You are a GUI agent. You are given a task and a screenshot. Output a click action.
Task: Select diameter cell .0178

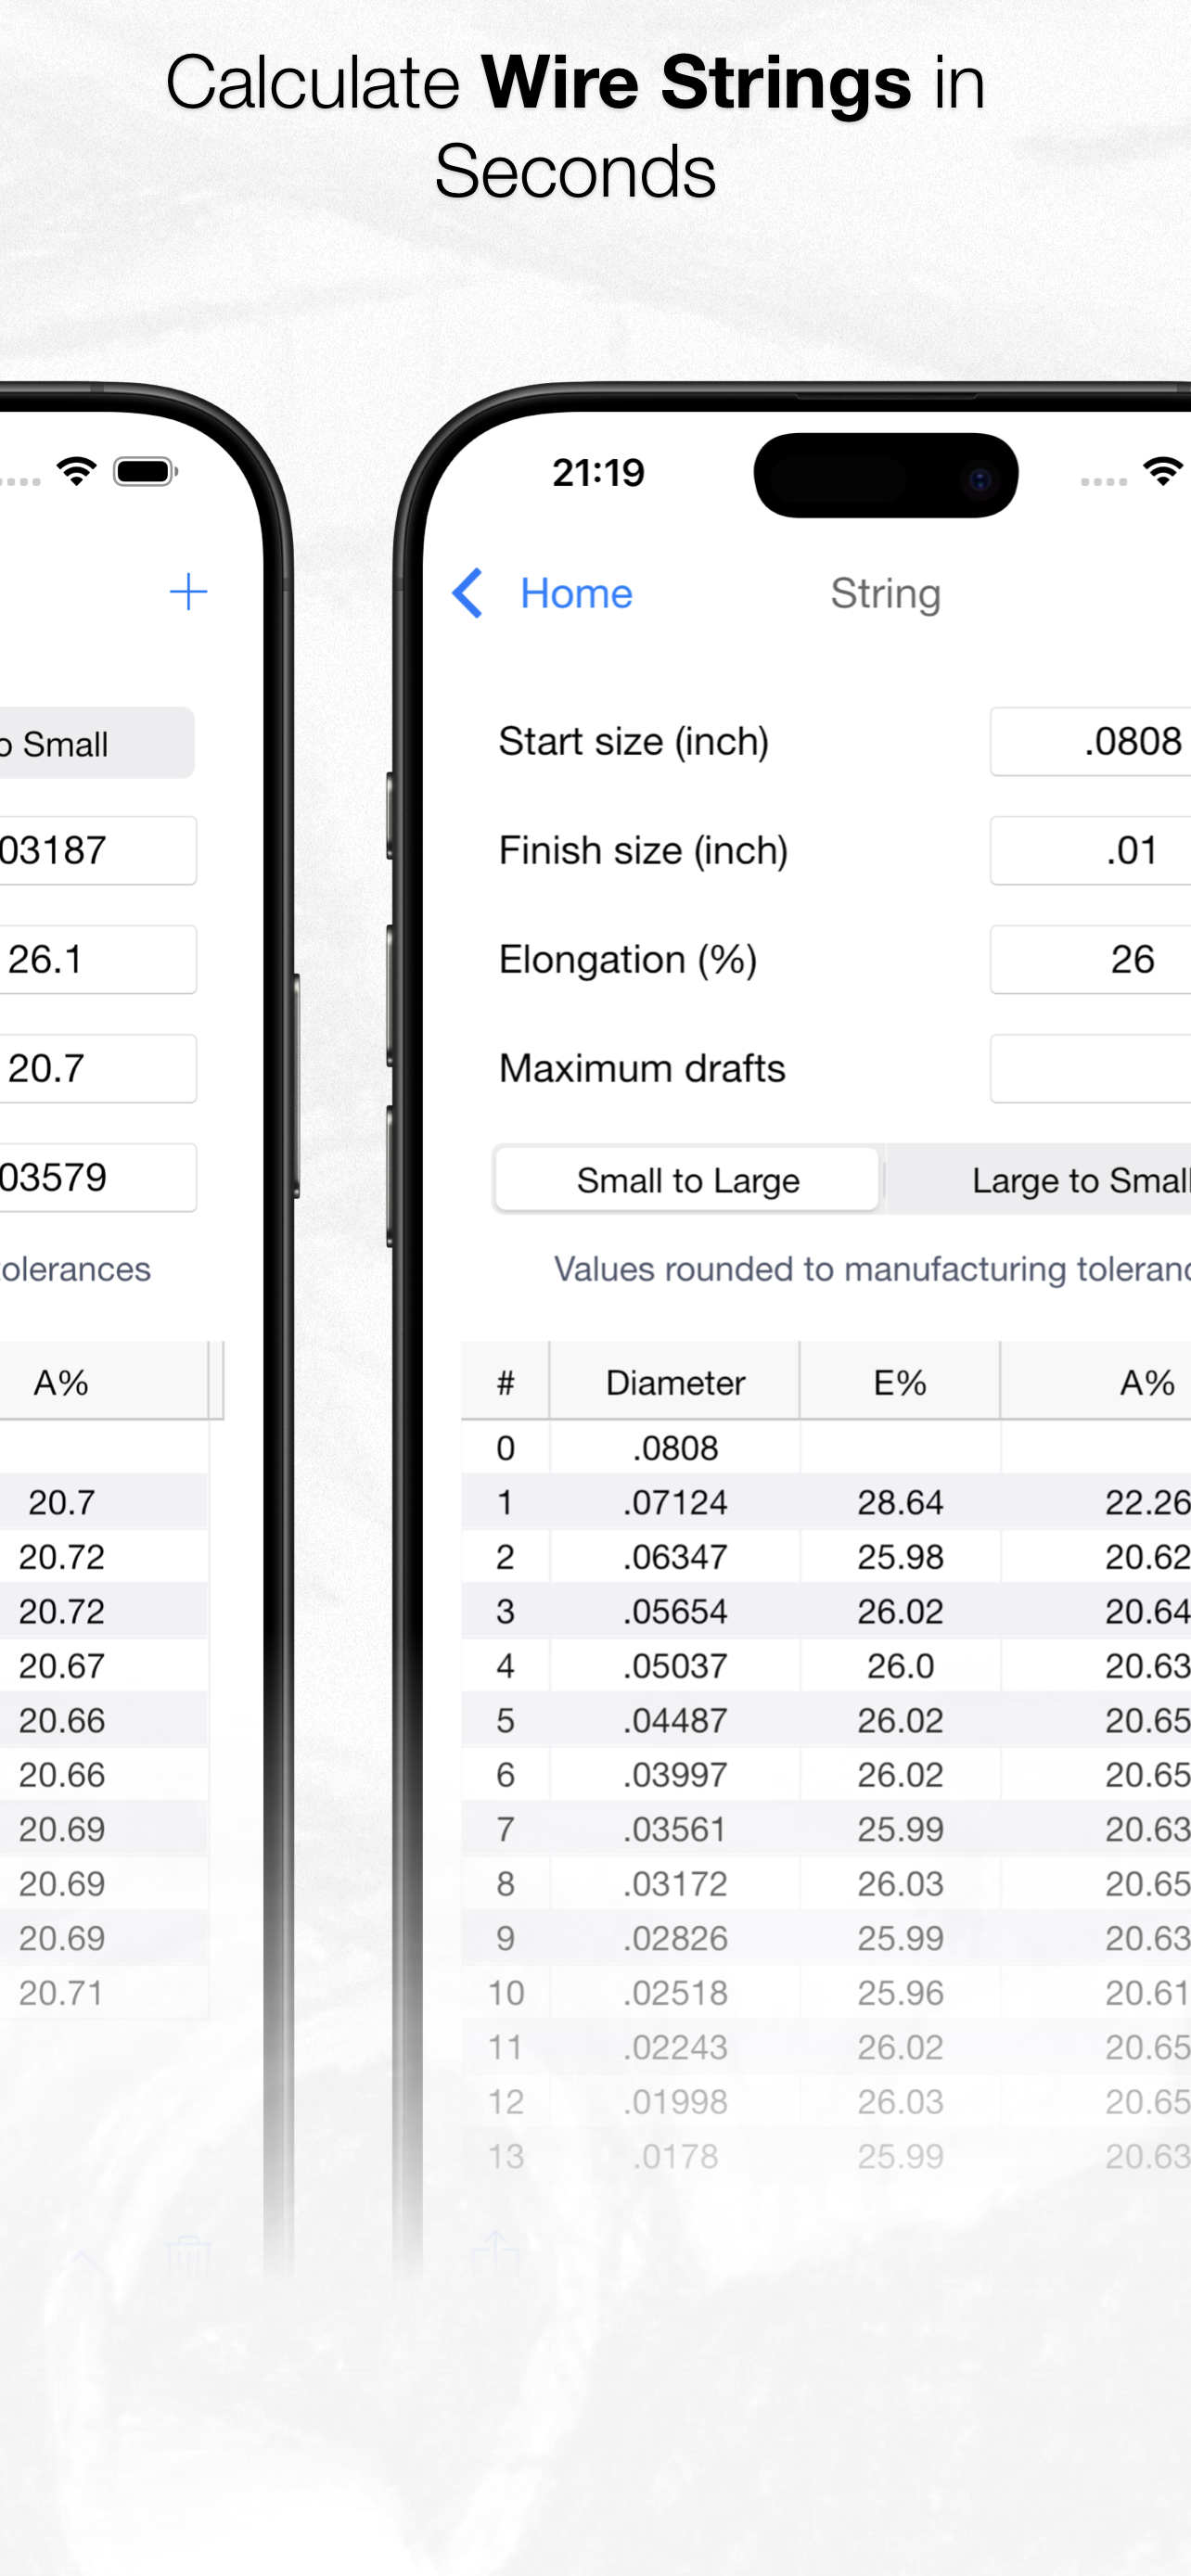pyautogui.click(x=675, y=2157)
